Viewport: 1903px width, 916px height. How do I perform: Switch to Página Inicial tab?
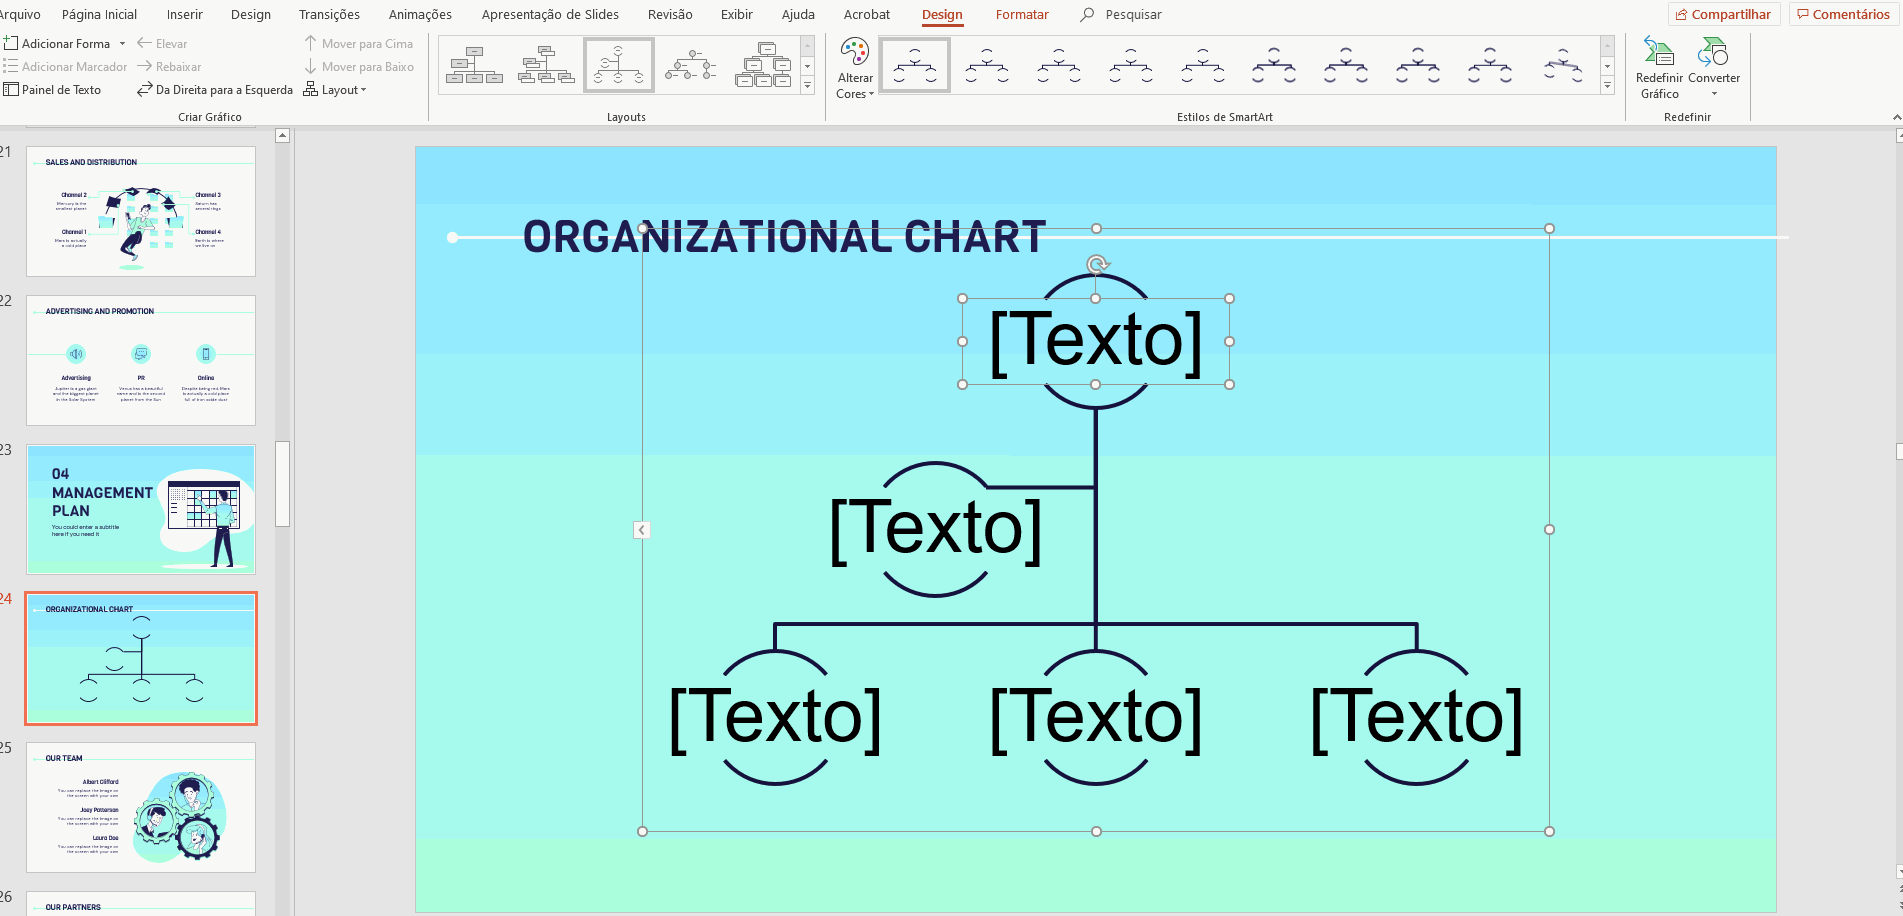pos(99,14)
